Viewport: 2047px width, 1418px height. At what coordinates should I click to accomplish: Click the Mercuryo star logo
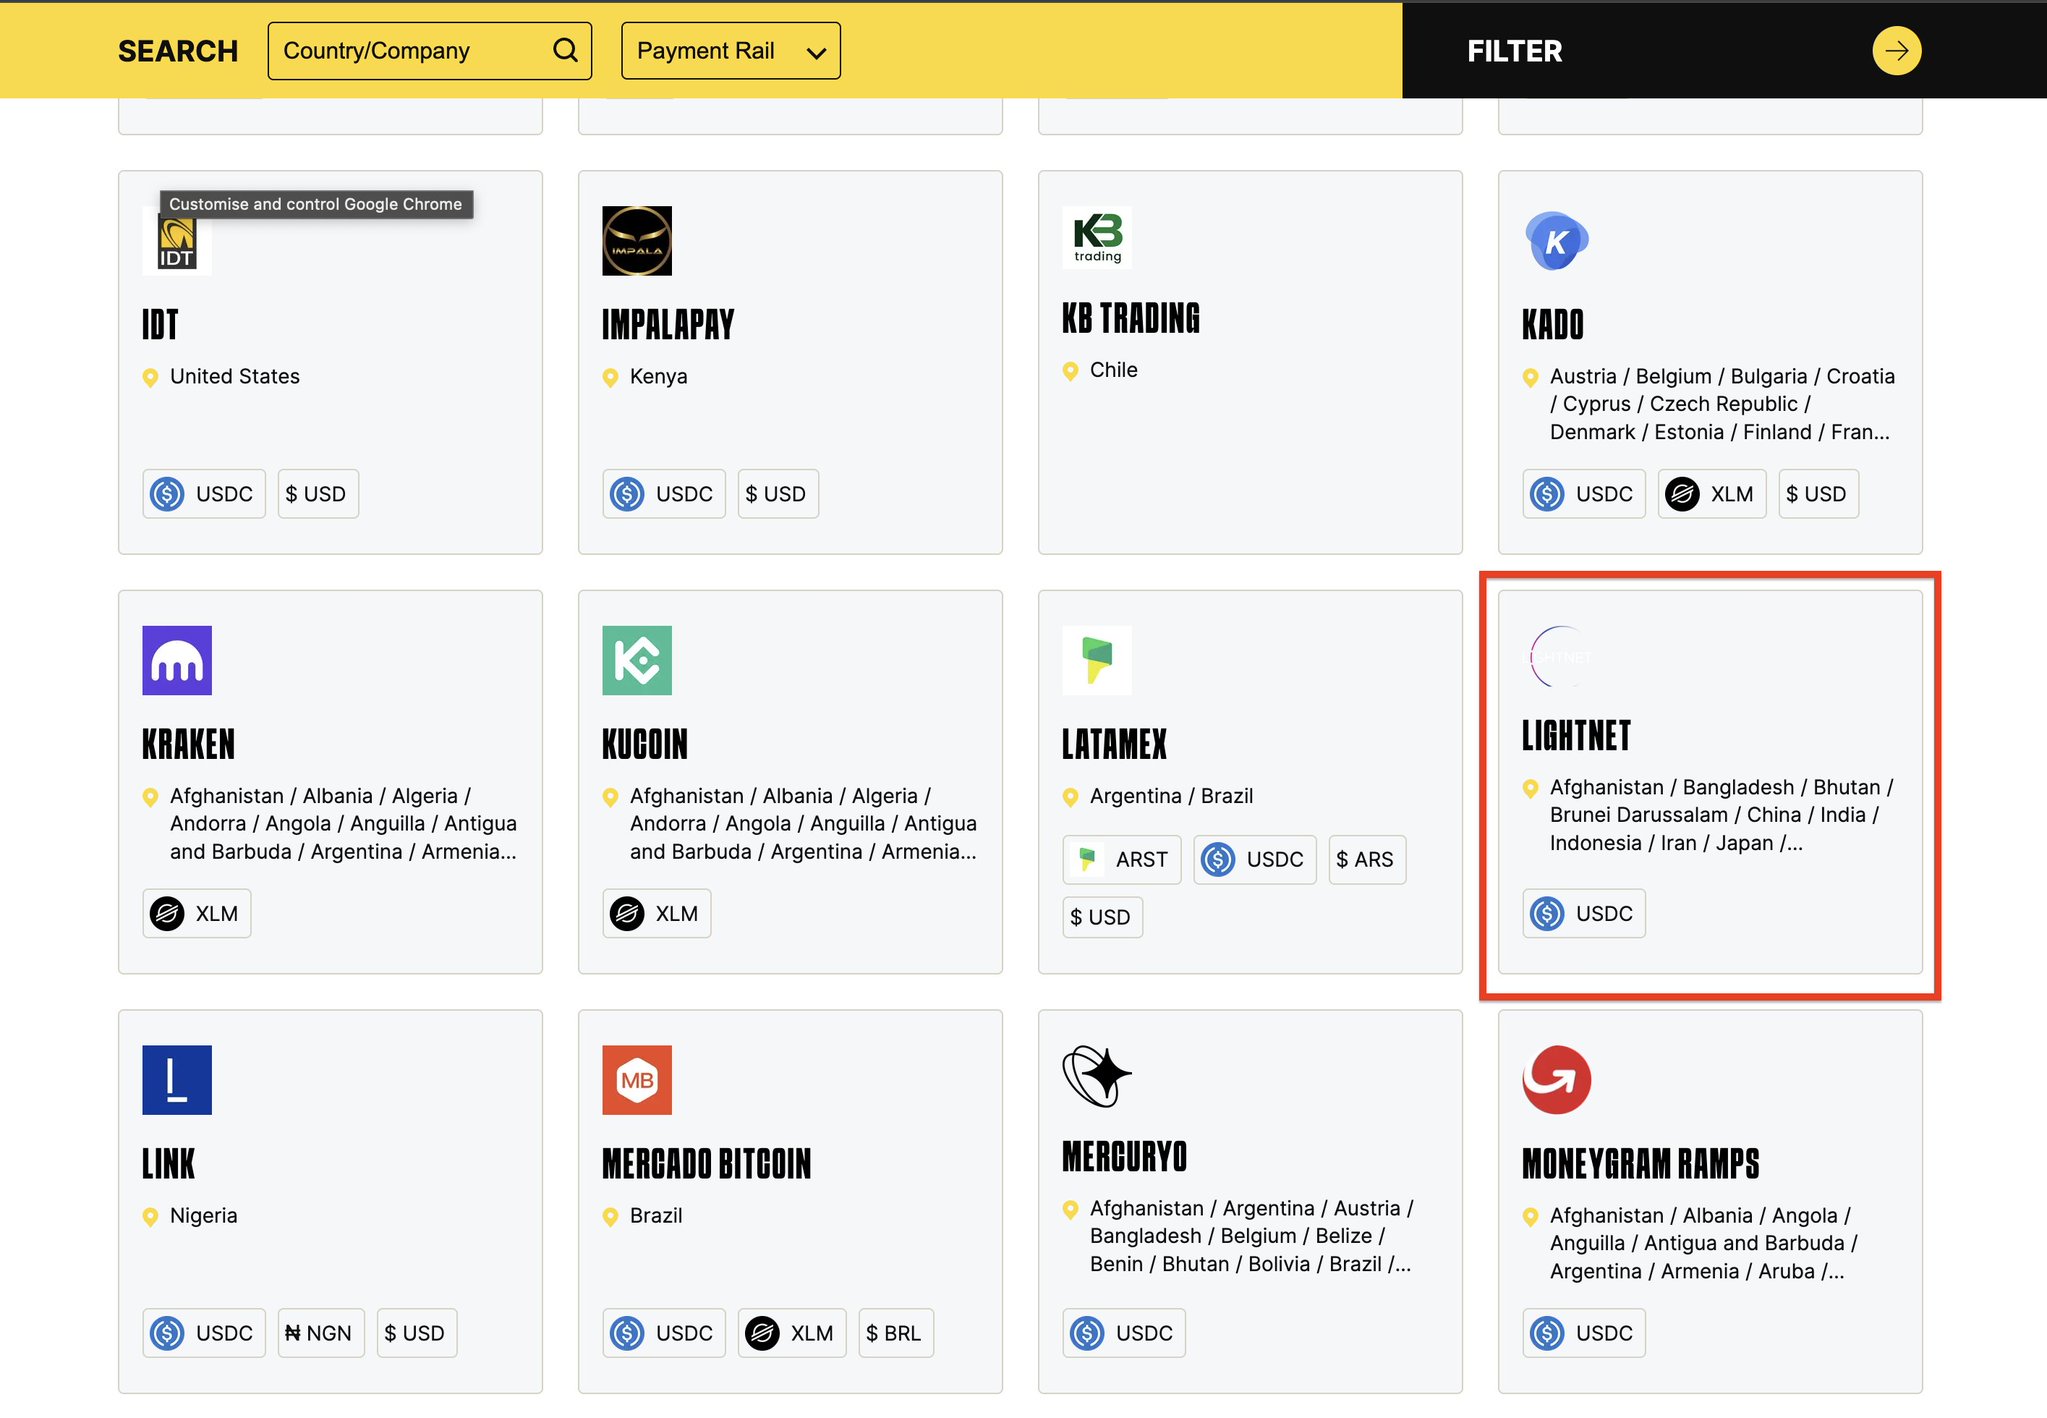(x=1097, y=1076)
